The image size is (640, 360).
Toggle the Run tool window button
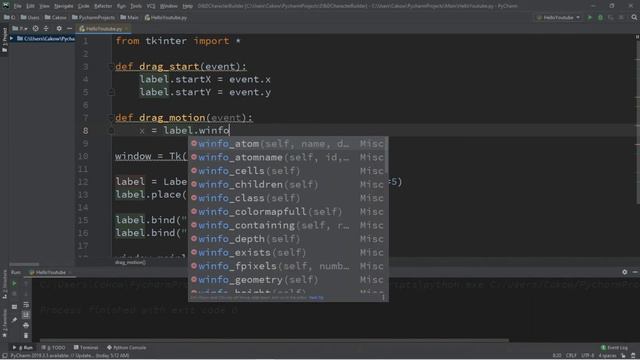23,348
